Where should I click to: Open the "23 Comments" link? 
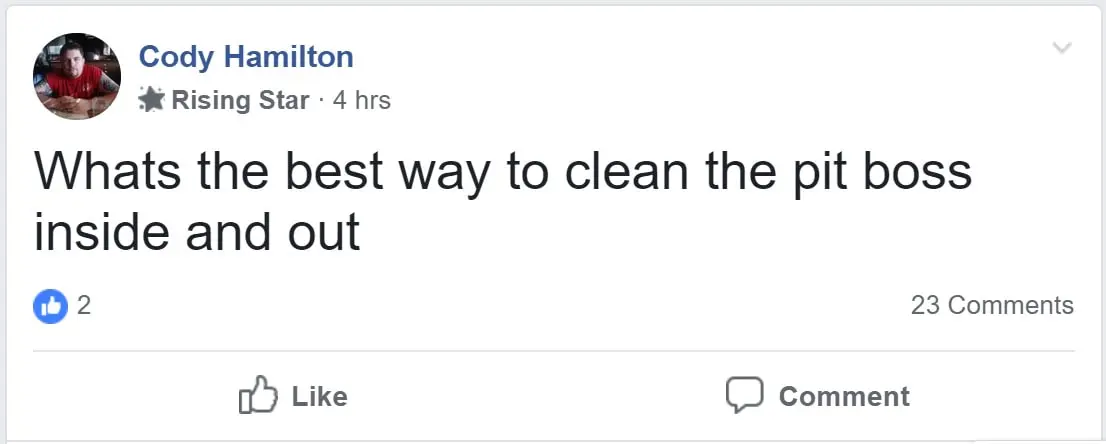pyautogui.click(x=992, y=305)
